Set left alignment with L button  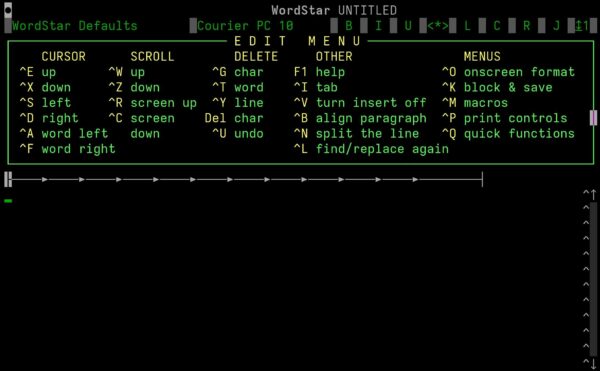(467, 26)
